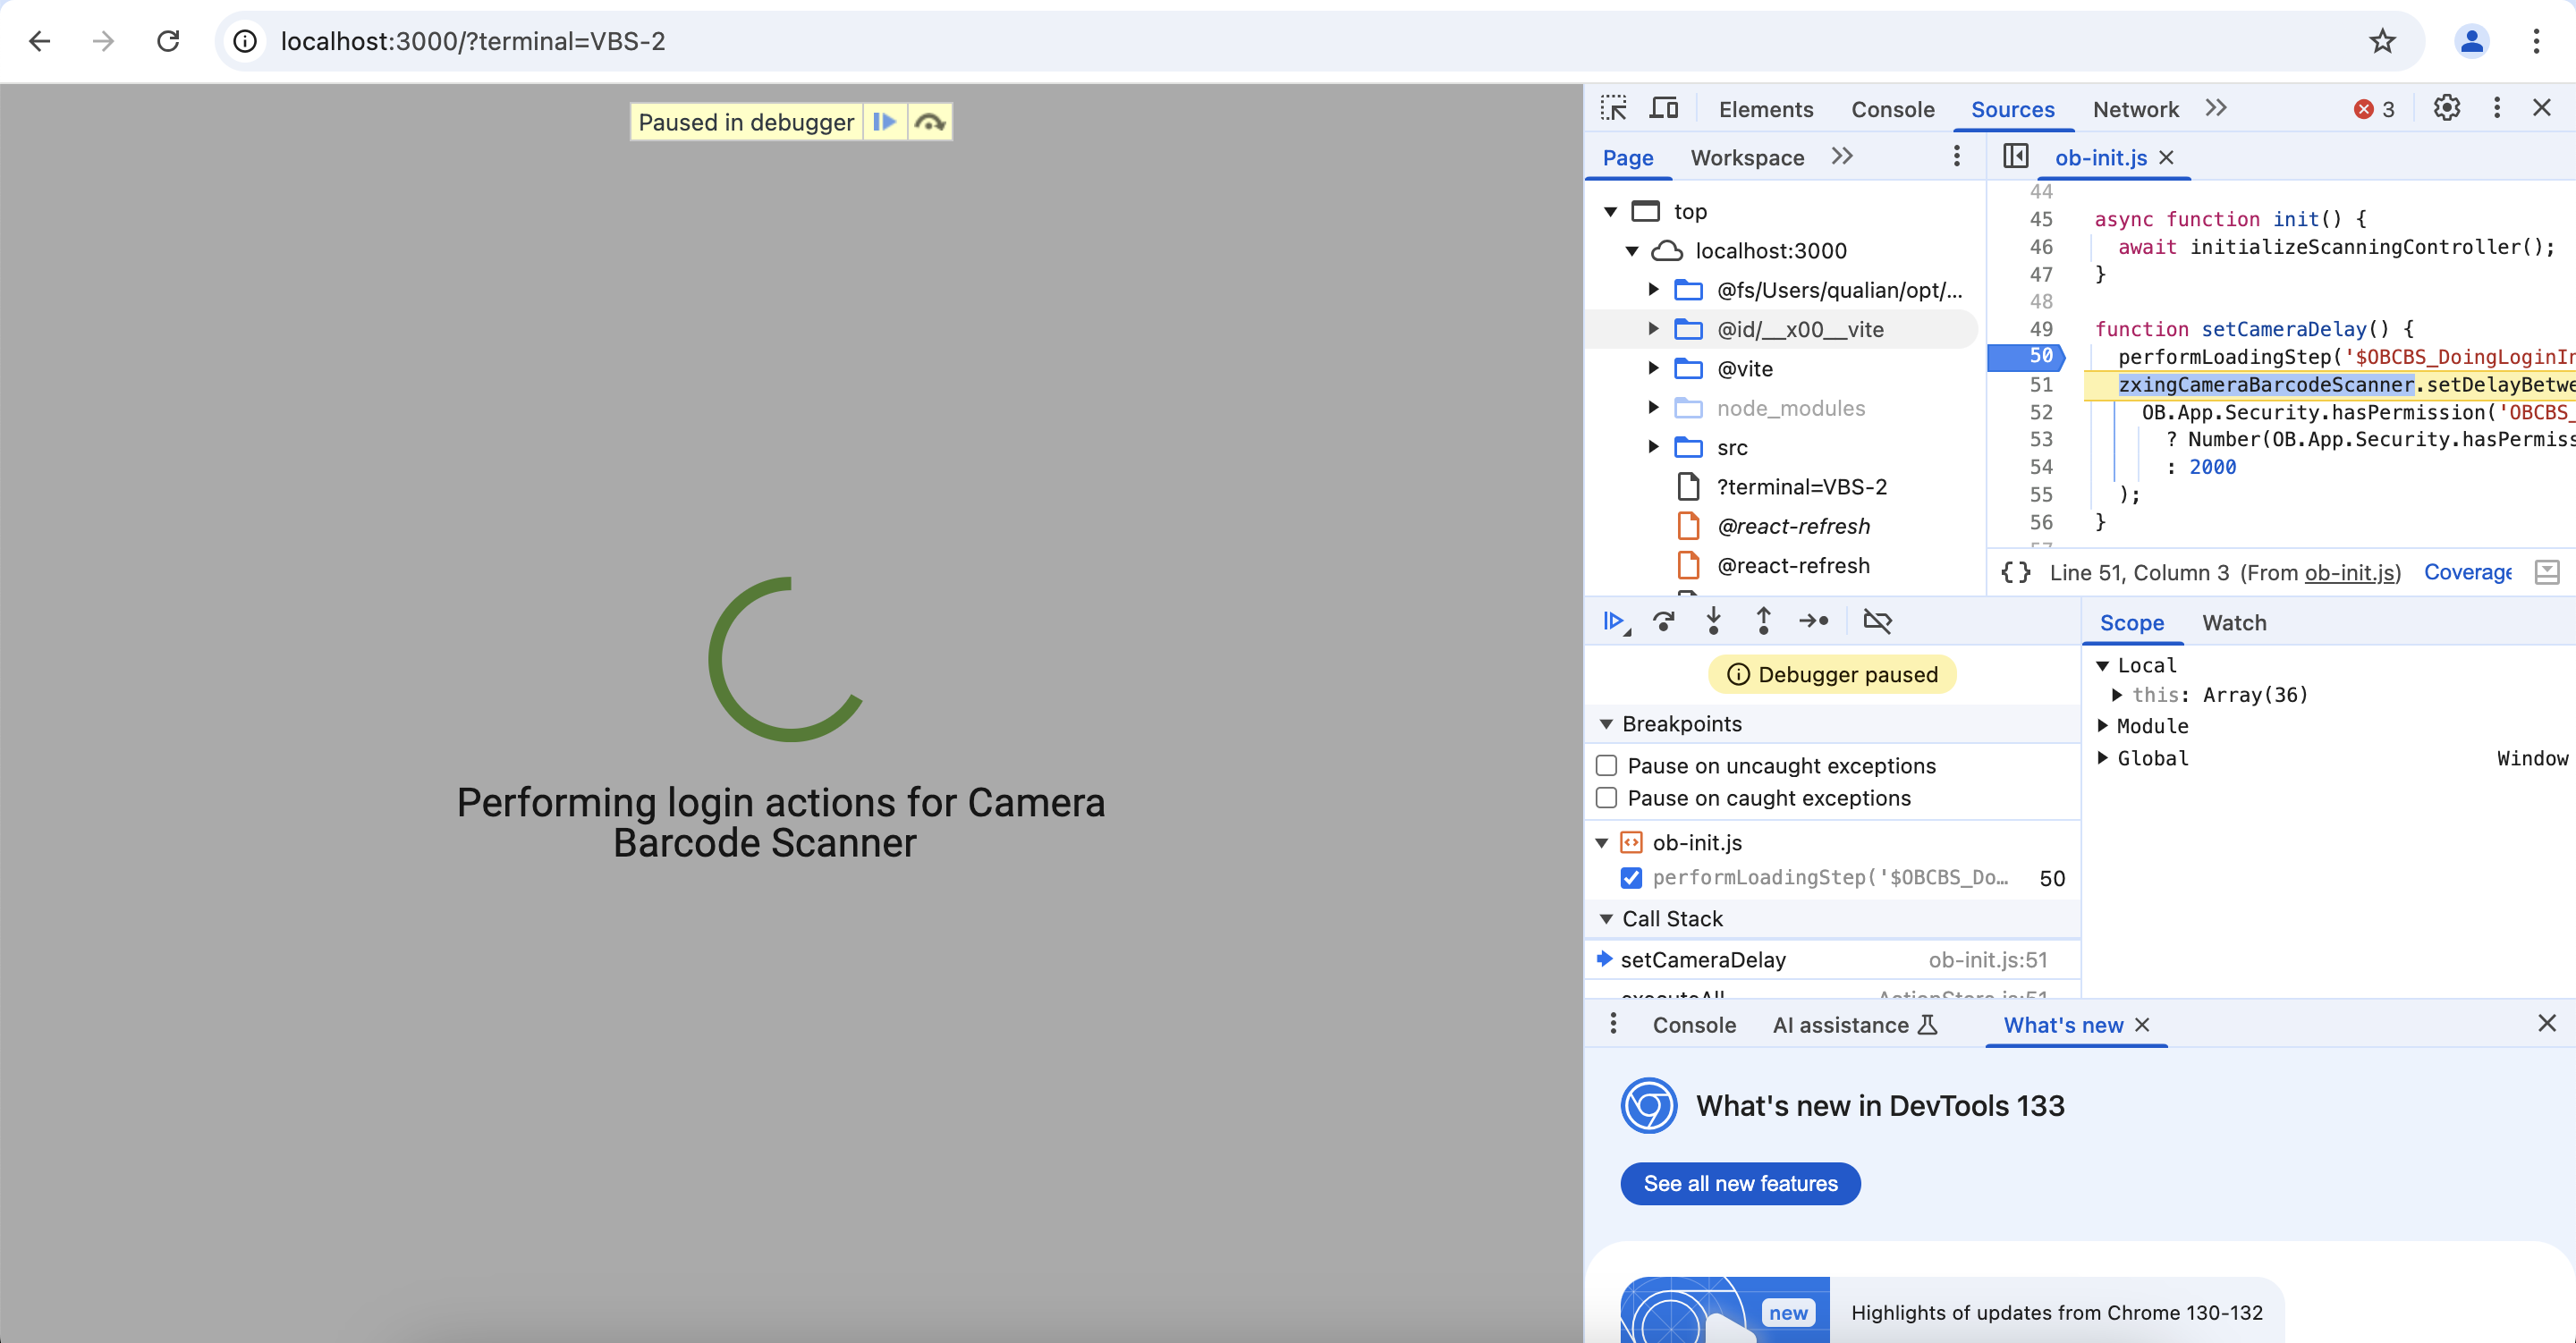Viewport: 2576px width, 1343px height.
Task: Enable Pause on caught exceptions
Action: (1606, 798)
